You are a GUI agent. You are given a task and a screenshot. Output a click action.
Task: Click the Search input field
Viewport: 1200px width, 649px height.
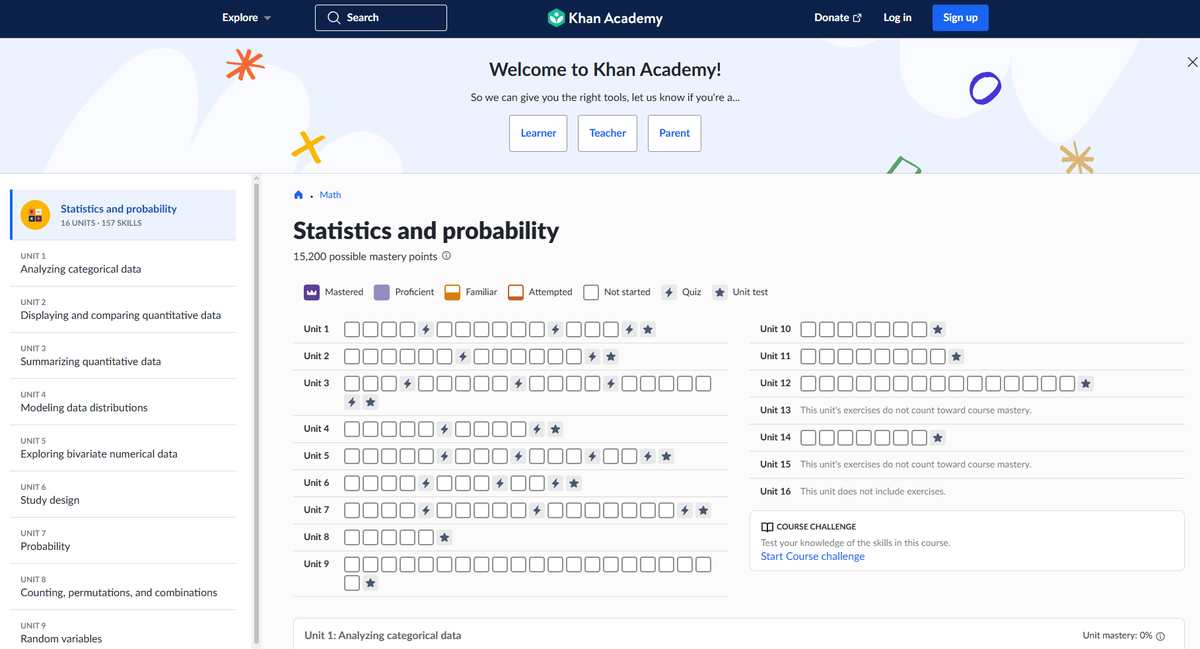381,18
